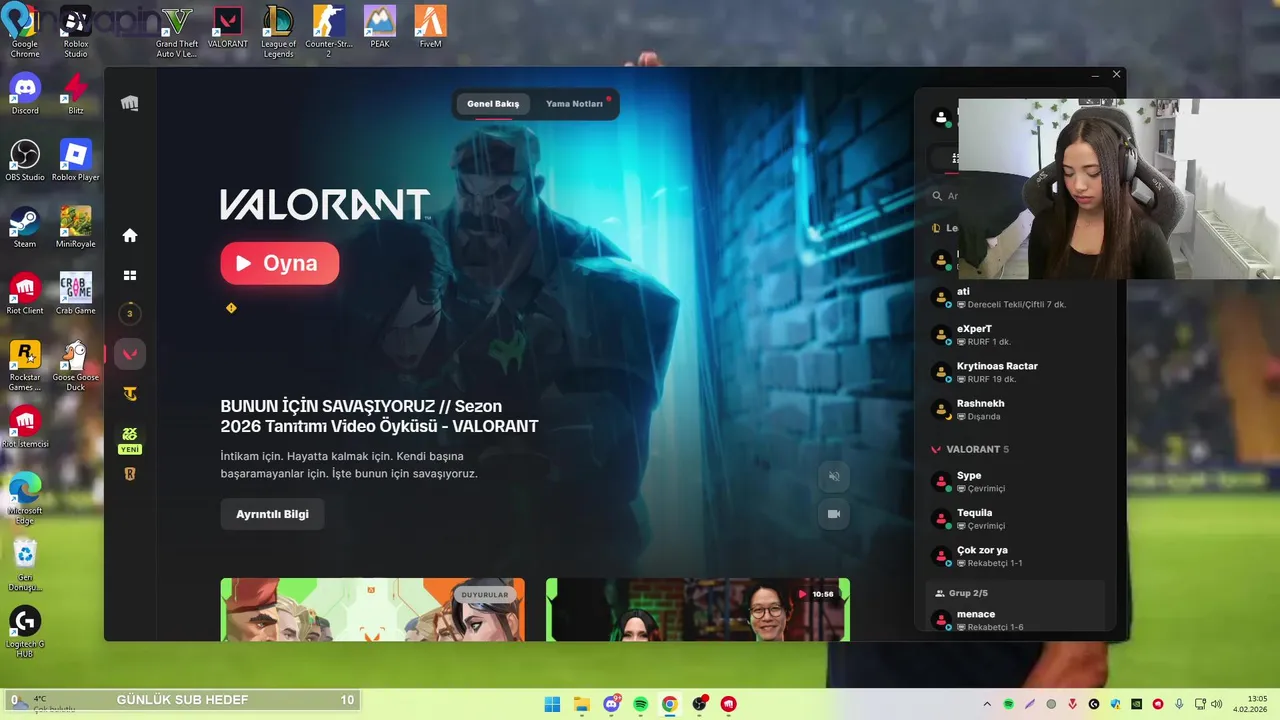Open Spotify from the taskbar

641,704
